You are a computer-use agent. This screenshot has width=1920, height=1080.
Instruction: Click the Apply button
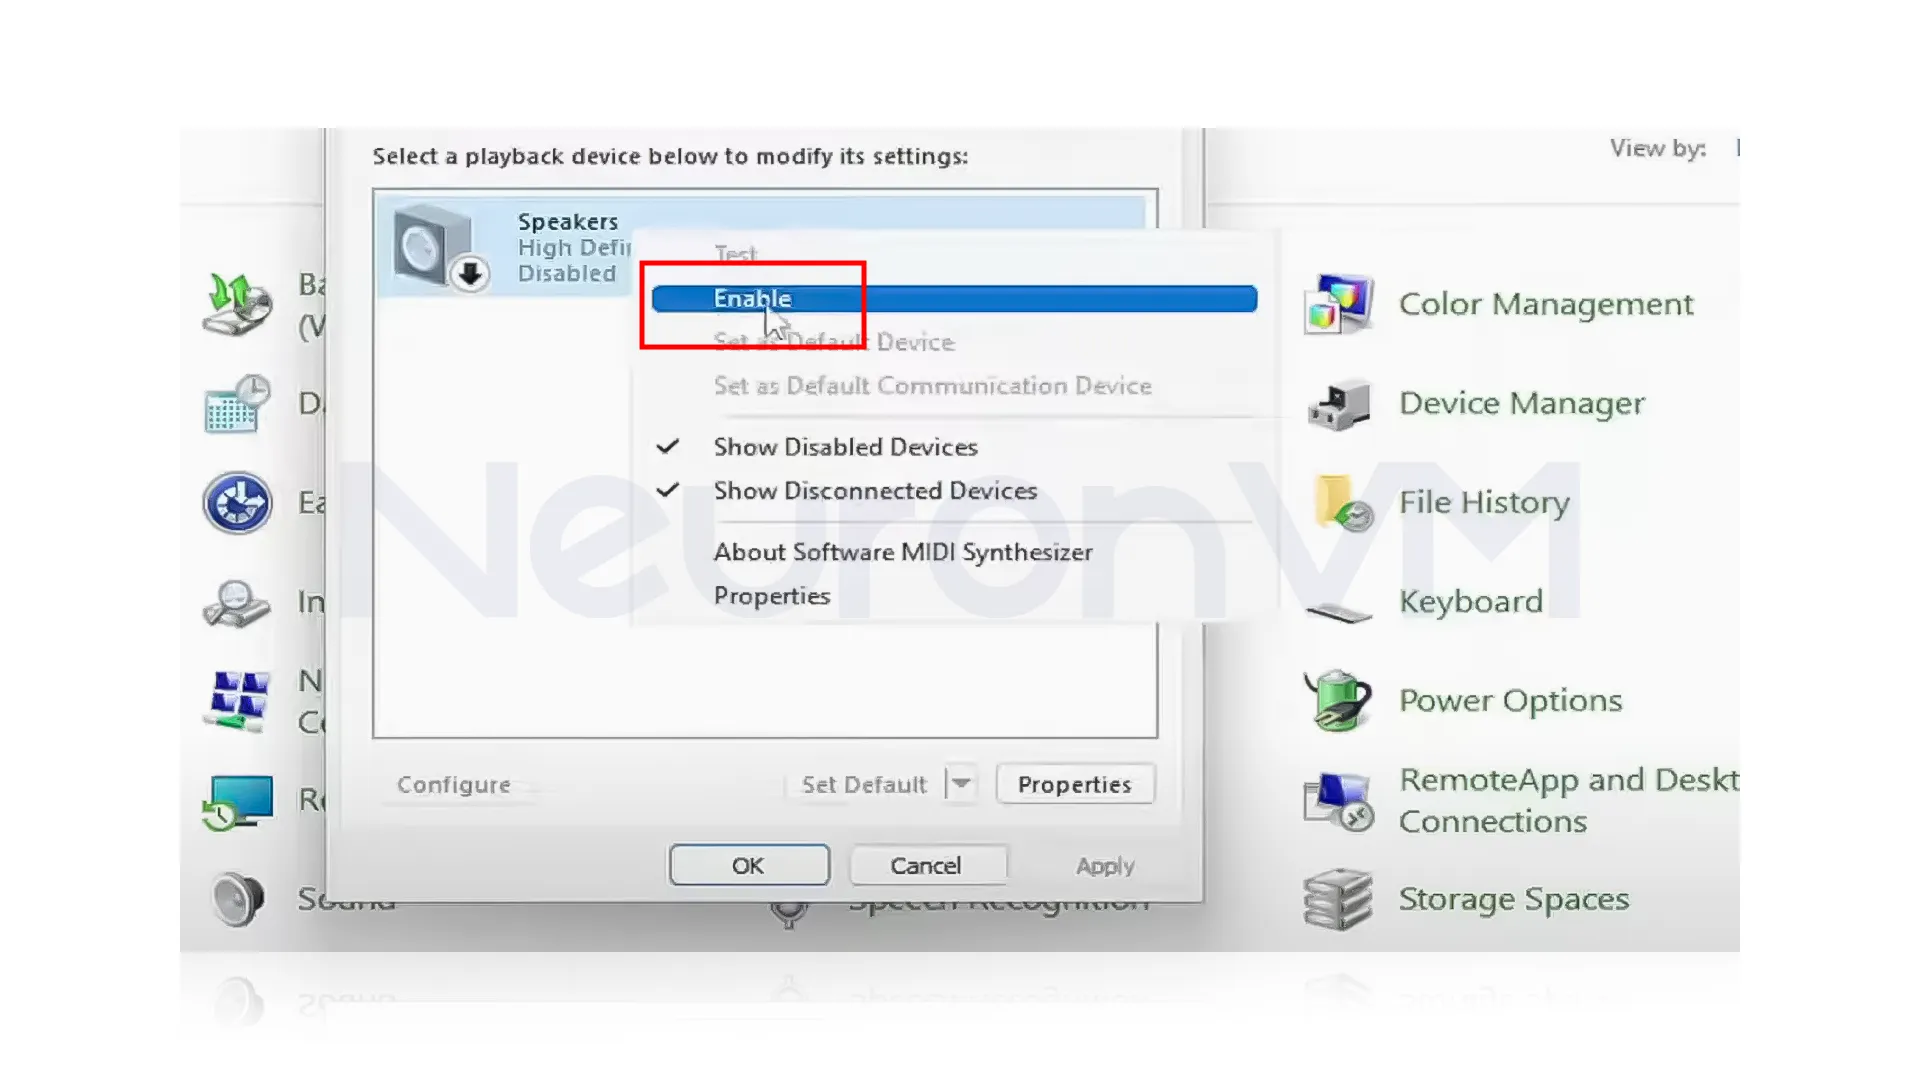tap(1105, 866)
